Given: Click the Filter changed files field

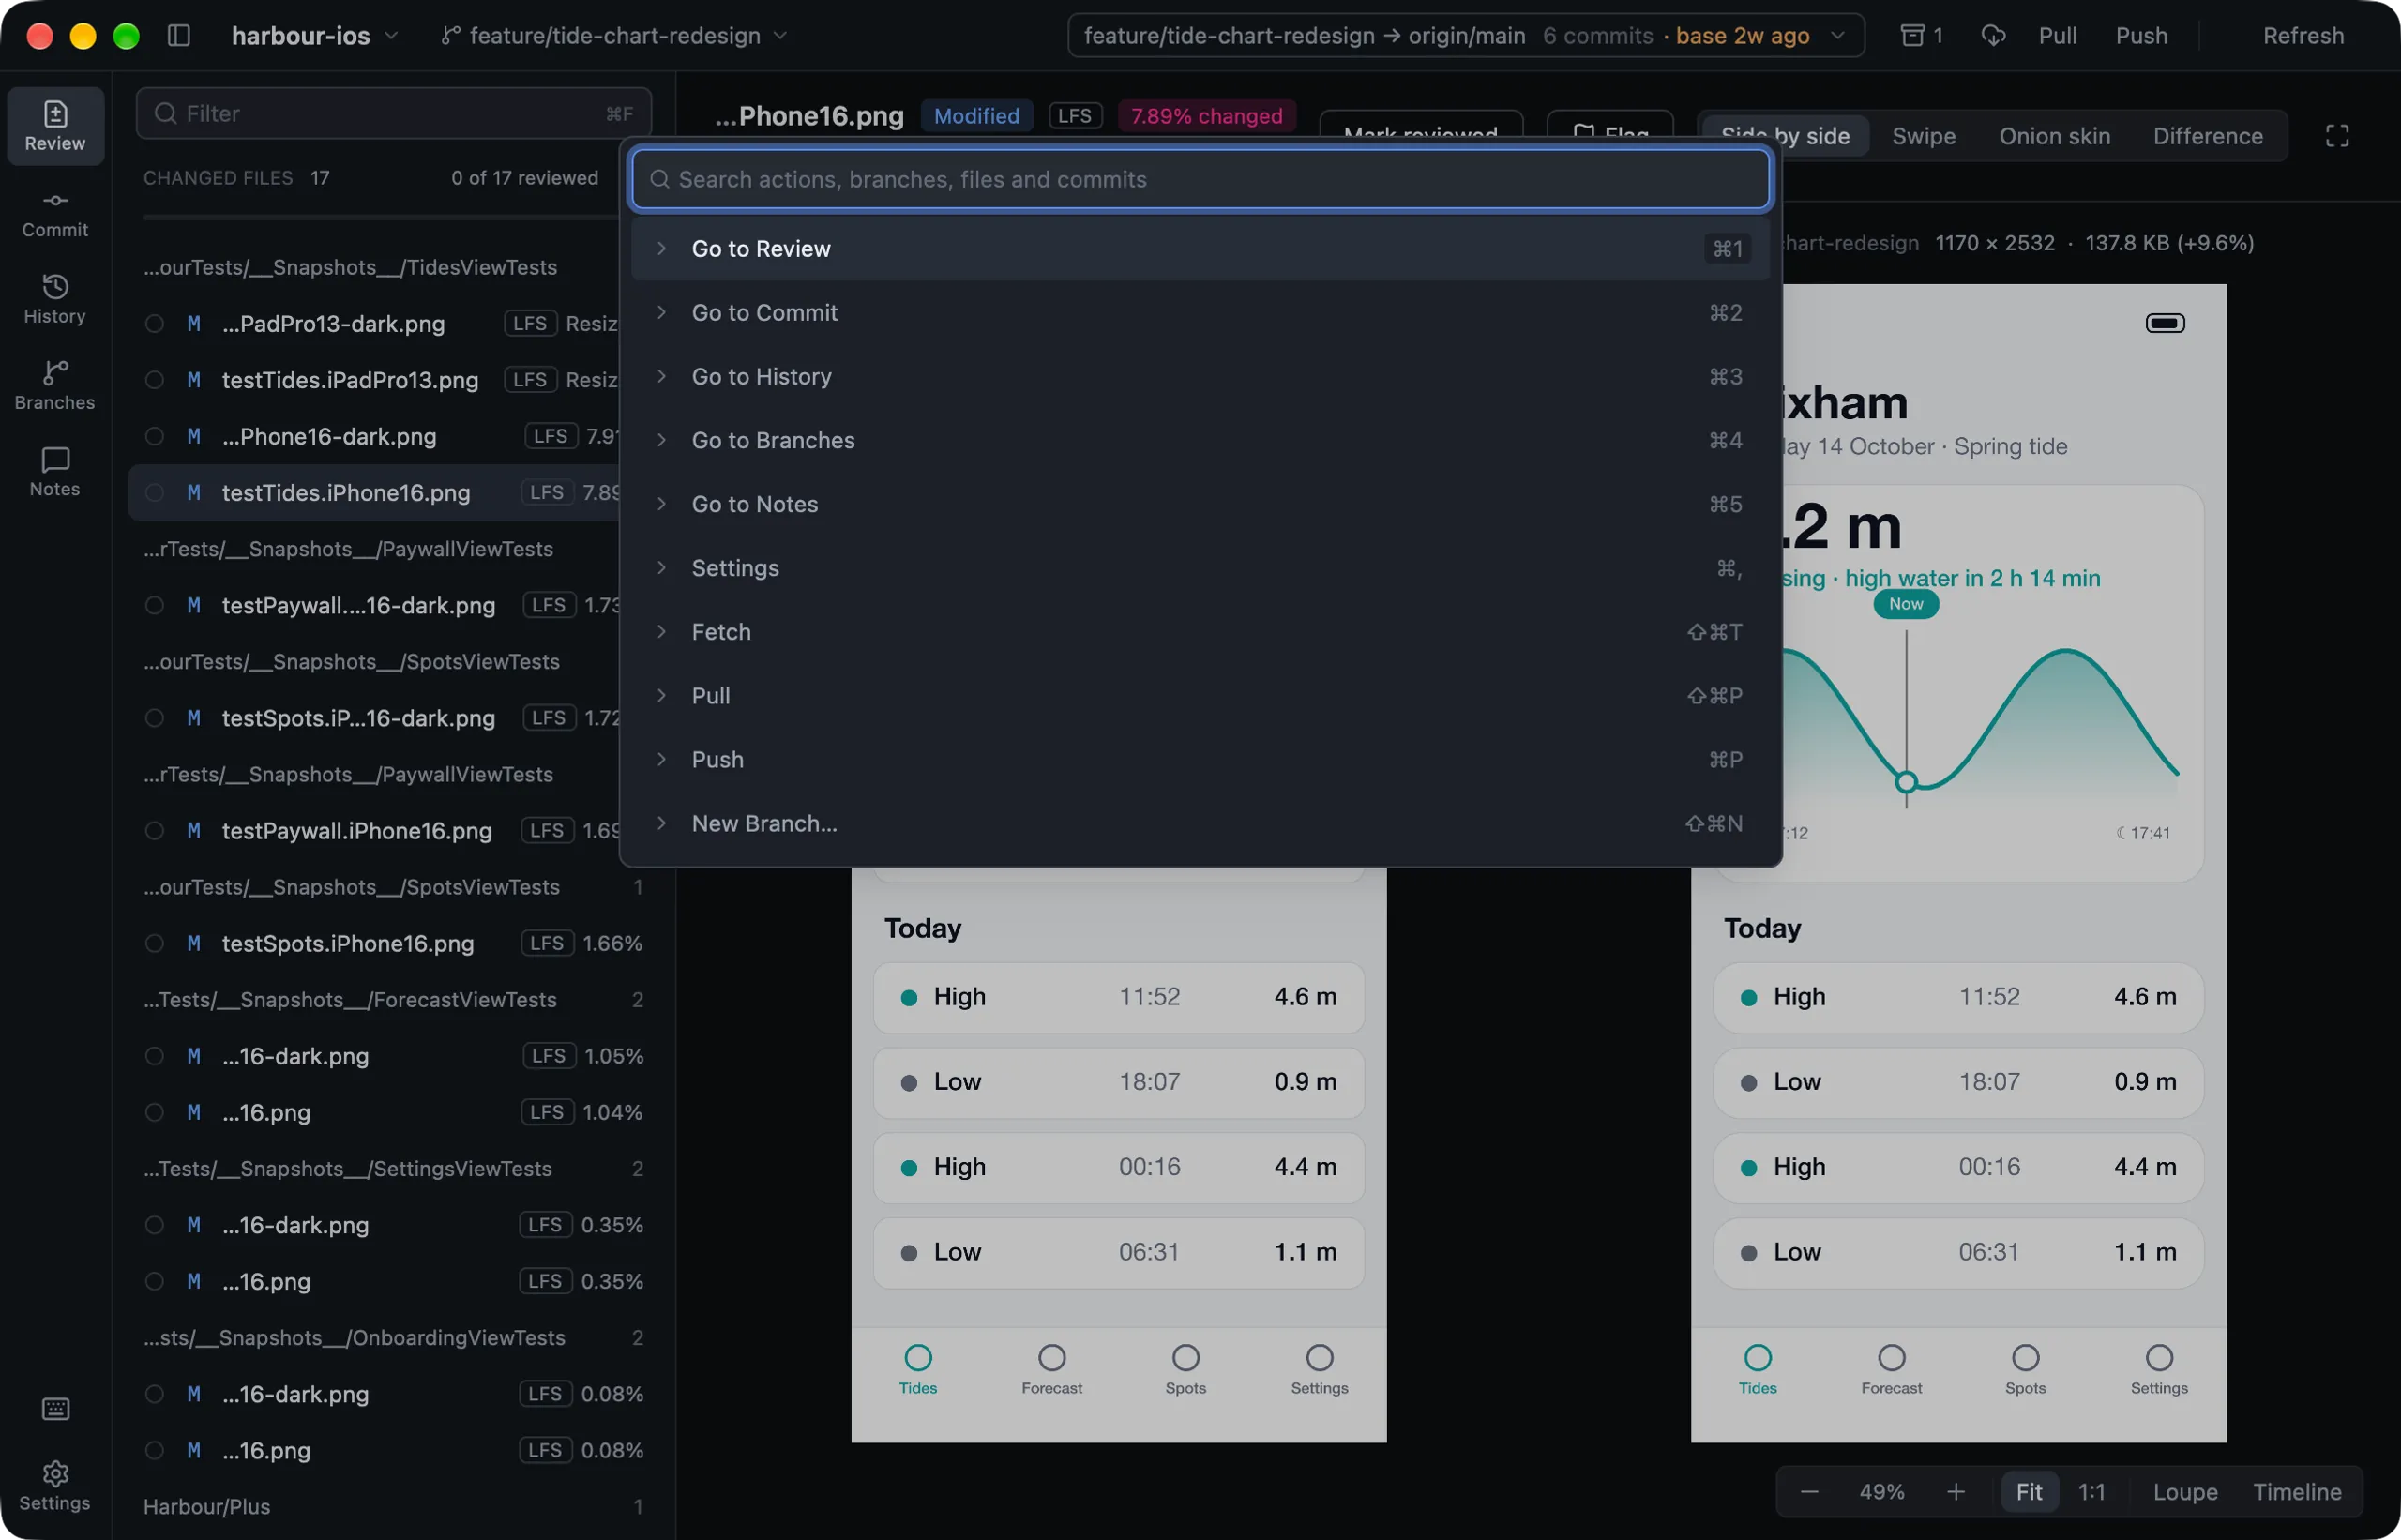Looking at the screenshot, I should 393,113.
